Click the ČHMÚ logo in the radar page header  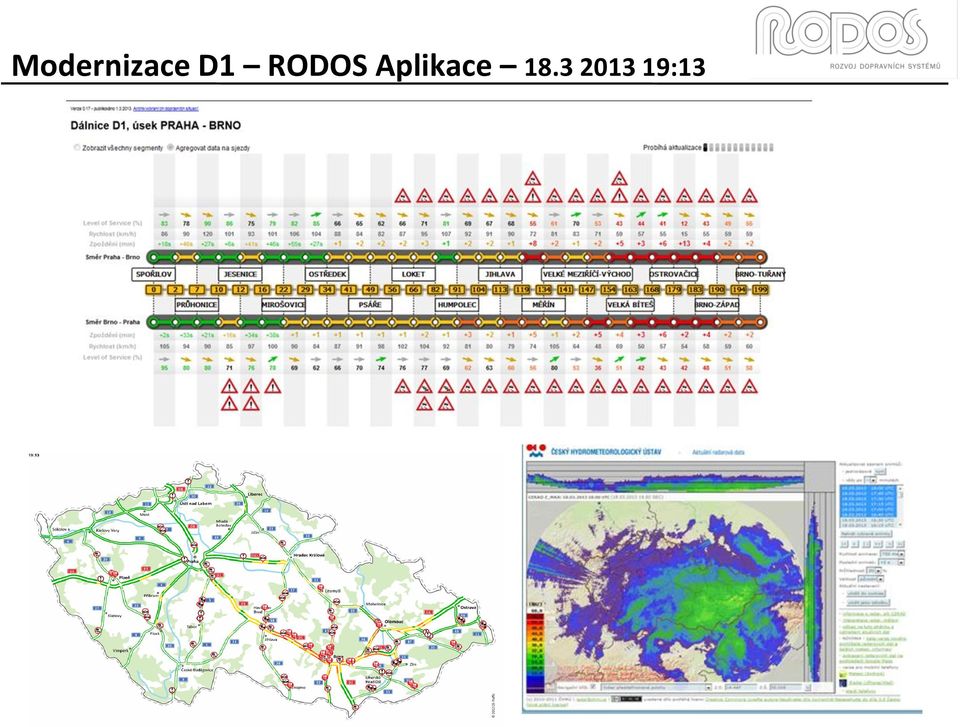tap(536, 451)
